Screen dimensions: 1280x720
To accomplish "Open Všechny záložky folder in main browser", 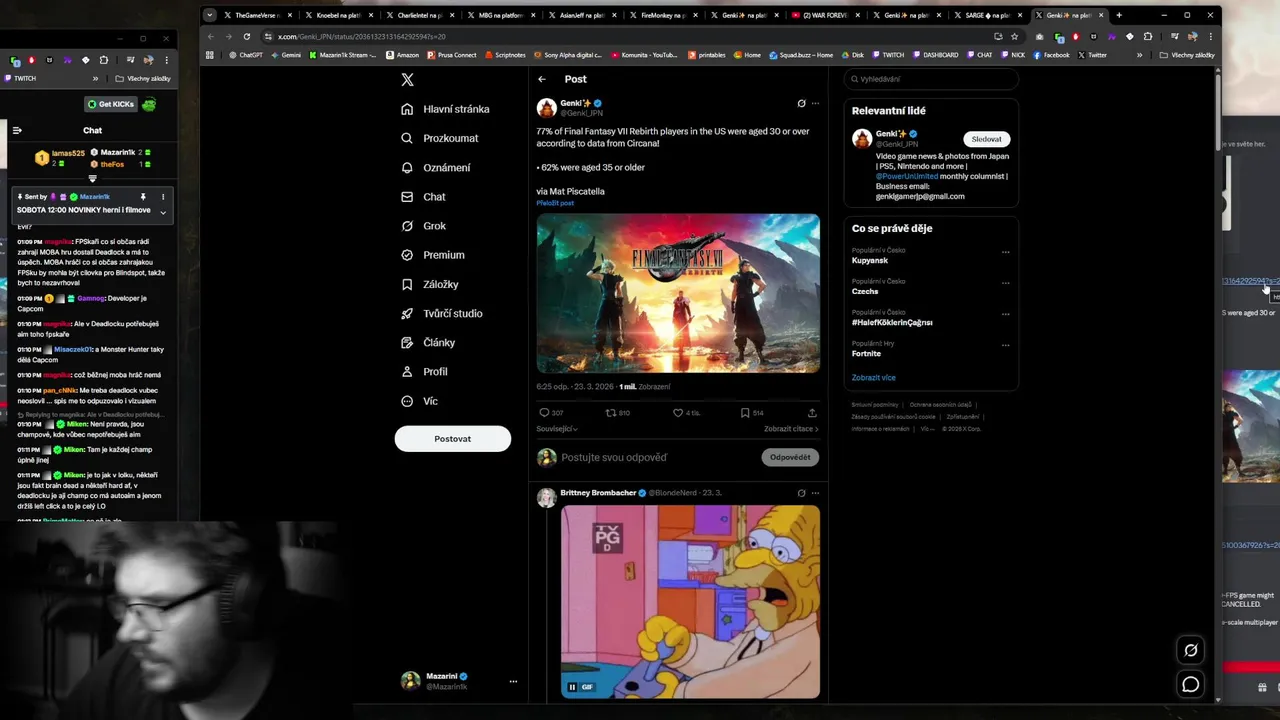I will click(x=1187, y=55).
